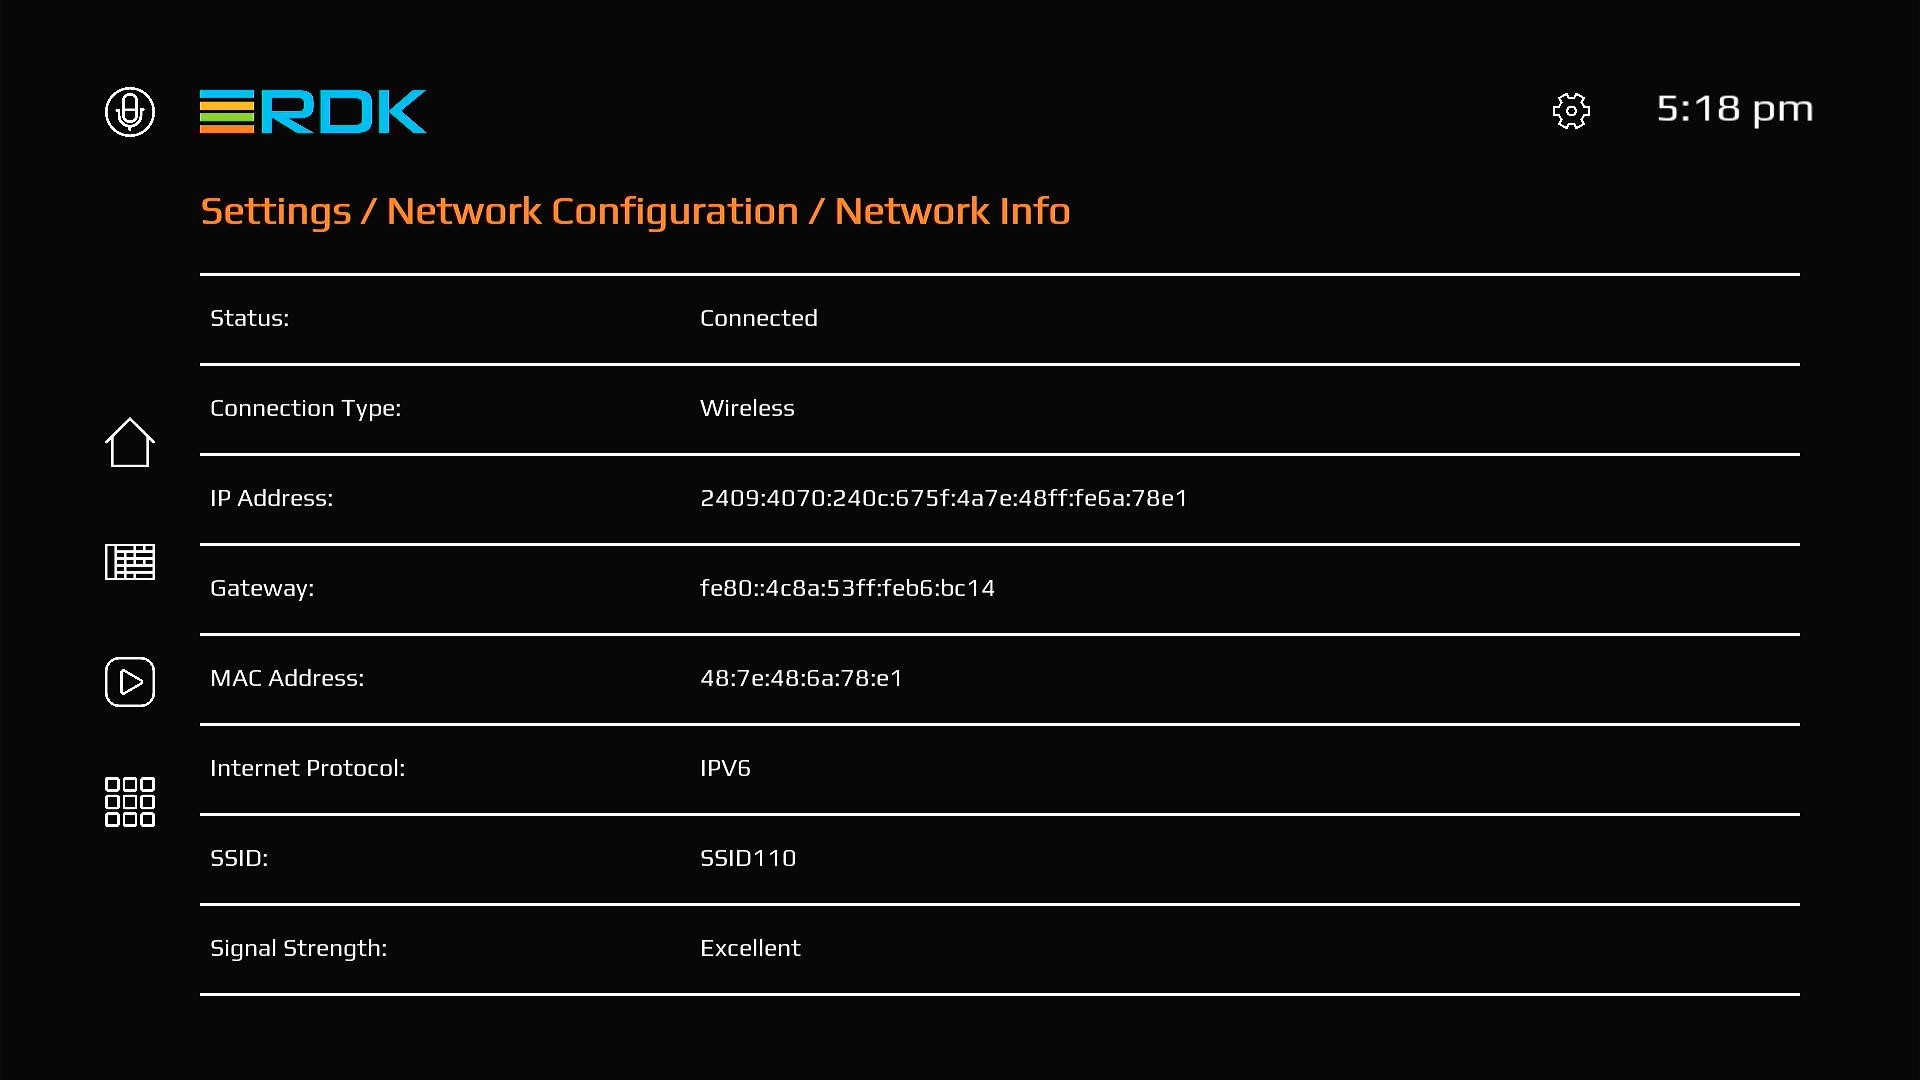Click the Settings breadcrumb title

click(x=276, y=212)
